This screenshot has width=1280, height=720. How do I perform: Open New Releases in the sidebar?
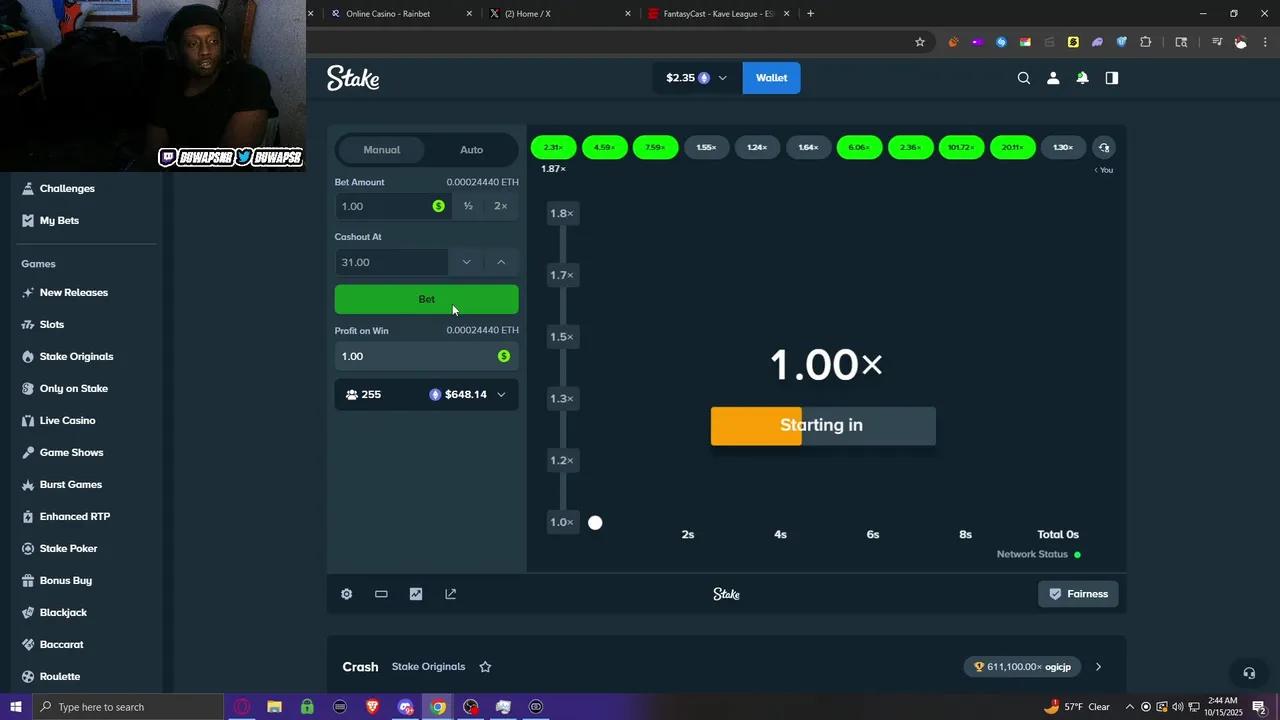[x=74, y=292]
